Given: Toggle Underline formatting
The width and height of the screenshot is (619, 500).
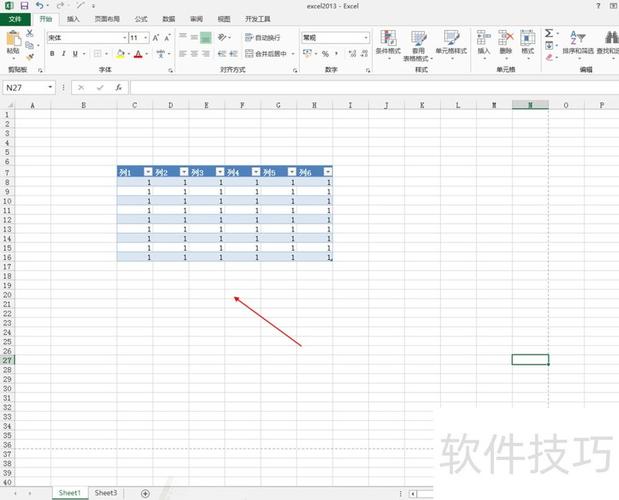Looking at the screenshot, I should (75, 54).
